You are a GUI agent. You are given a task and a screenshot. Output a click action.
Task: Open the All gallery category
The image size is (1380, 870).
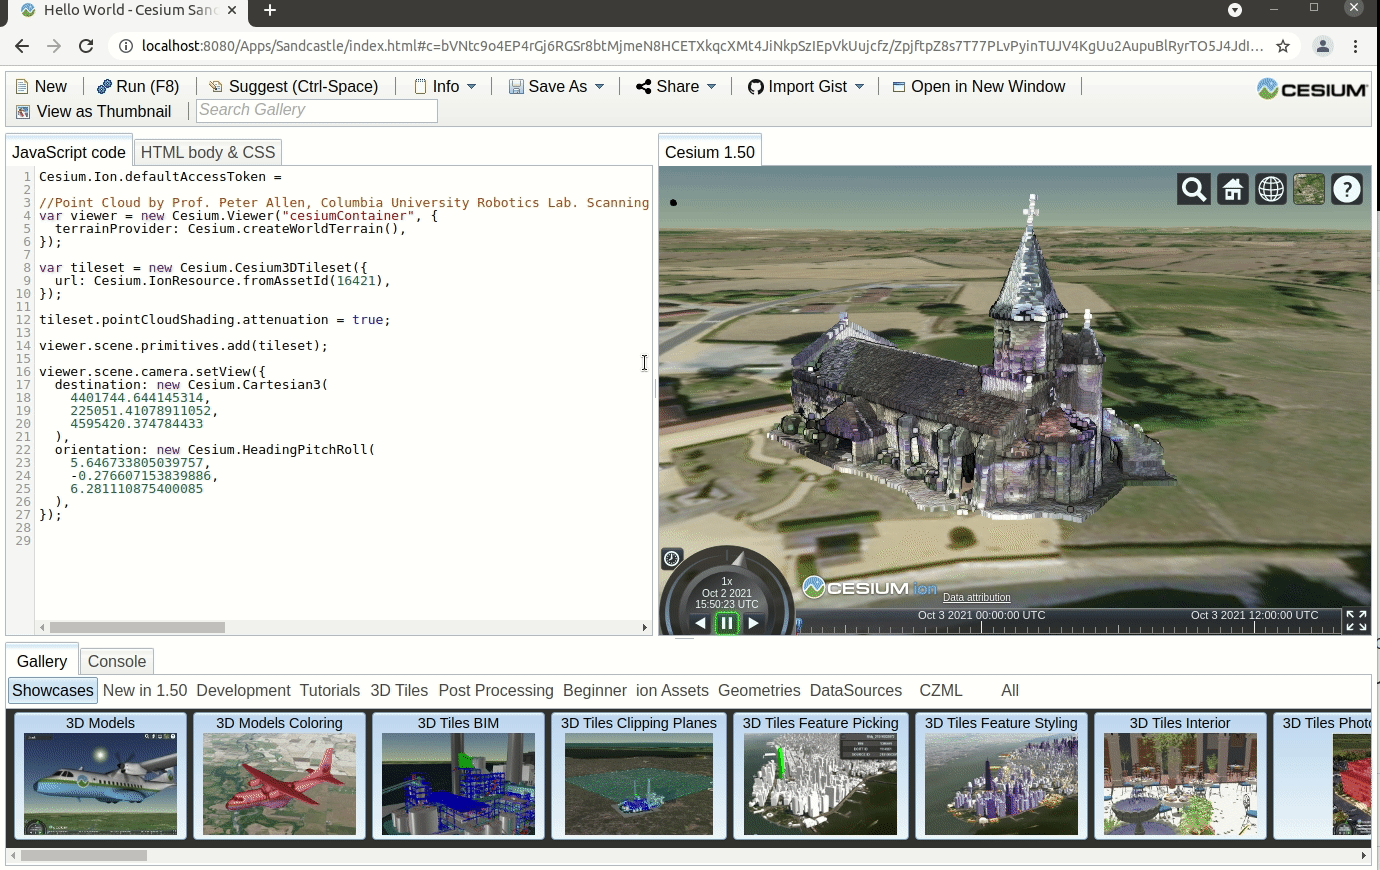pos(1010,691)
